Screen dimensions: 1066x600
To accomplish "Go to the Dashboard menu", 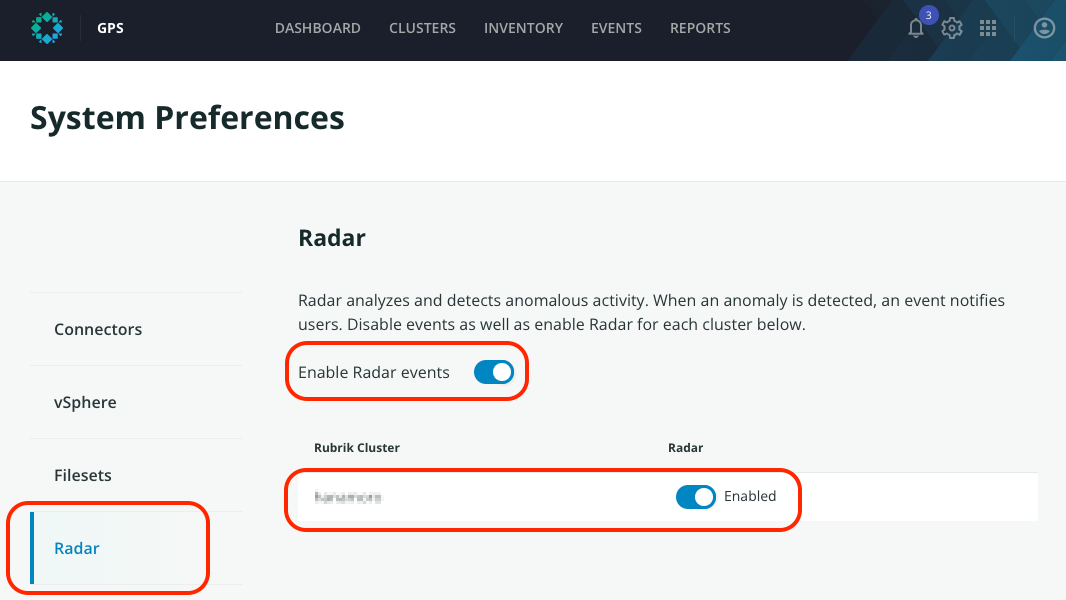I will [317, 28].
